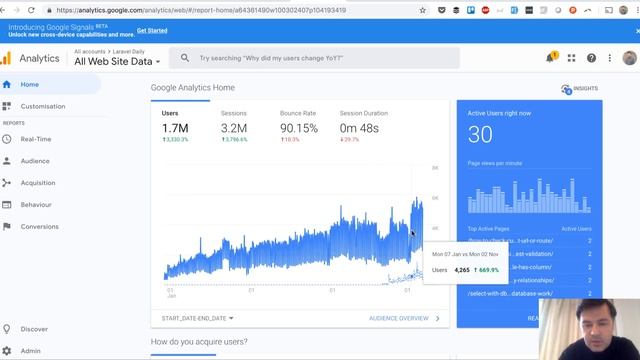The height and width of the screenshot is (360, 640).
Task: Open the /select-with-db...database-work/ active page
Action: click(x=510, y=293)
